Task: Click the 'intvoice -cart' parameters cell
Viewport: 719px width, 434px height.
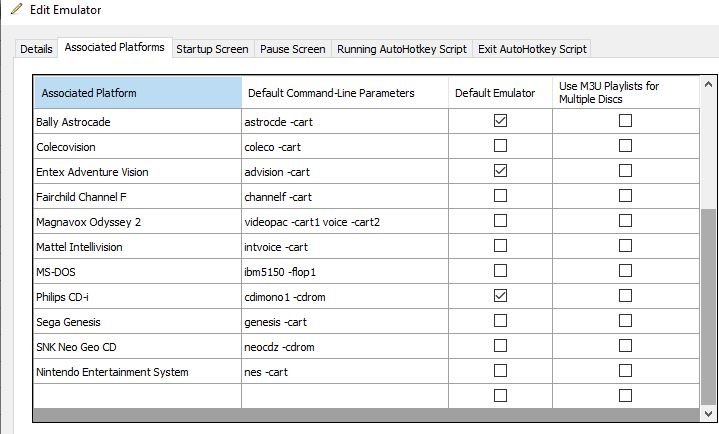Action: click(345, 247)
